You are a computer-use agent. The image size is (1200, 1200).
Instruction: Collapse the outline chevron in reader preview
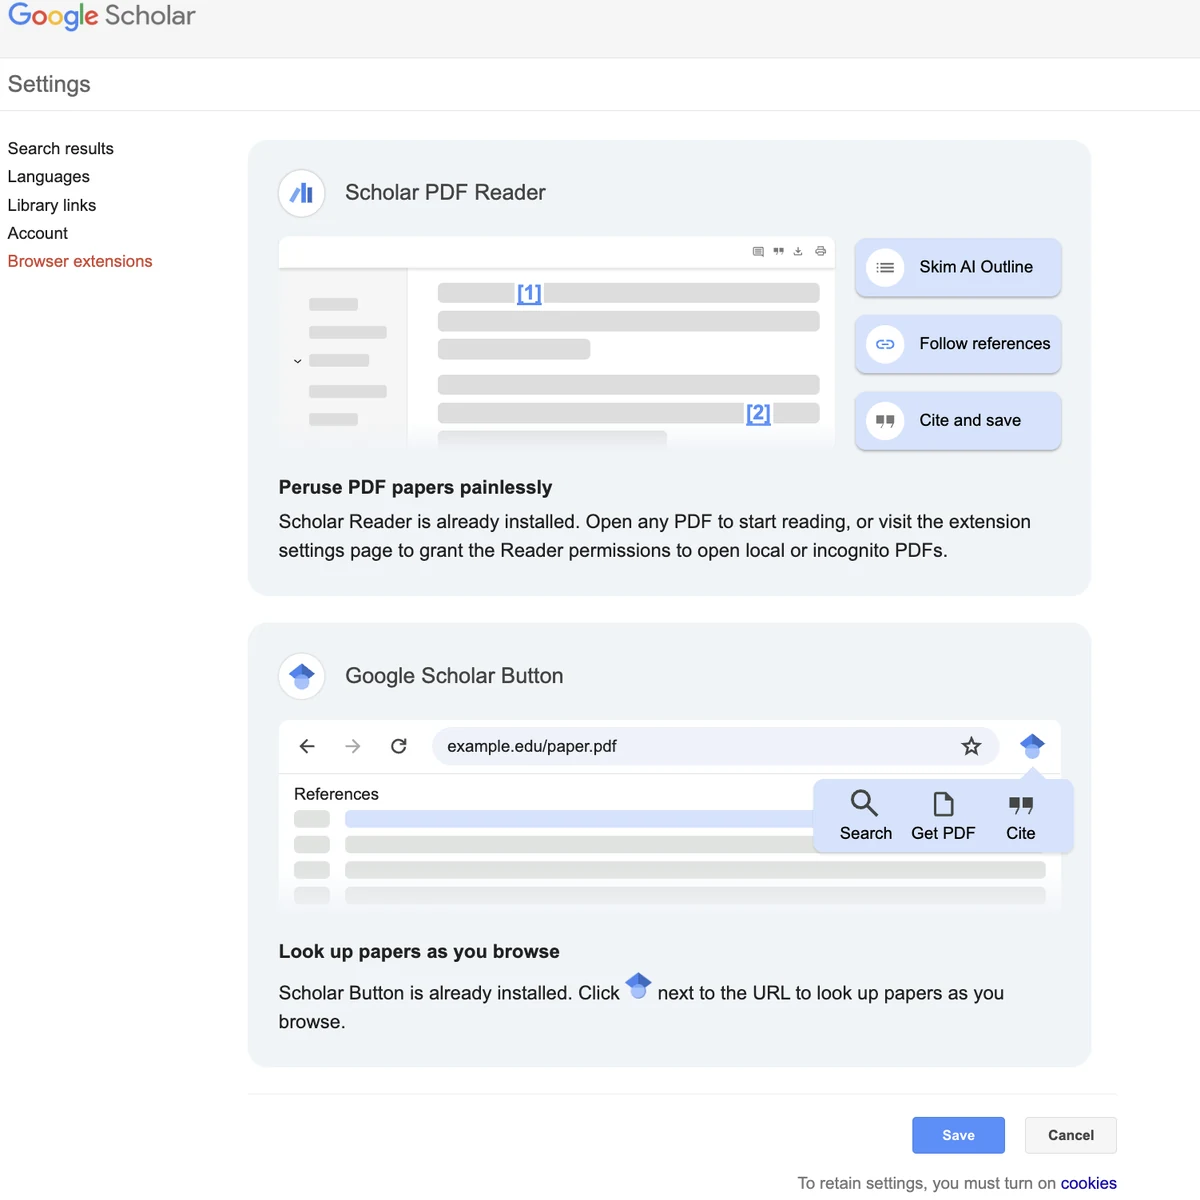(297, 361)
